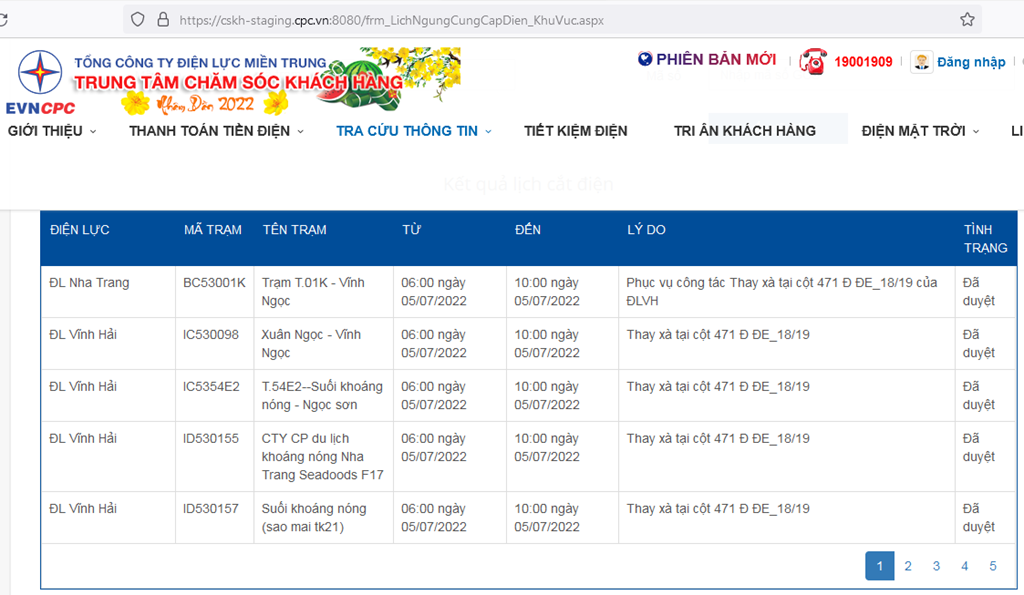Screen dimensions: 1024x595
Task: Click the padlock site info icon
Action: (x=162, y=19)
